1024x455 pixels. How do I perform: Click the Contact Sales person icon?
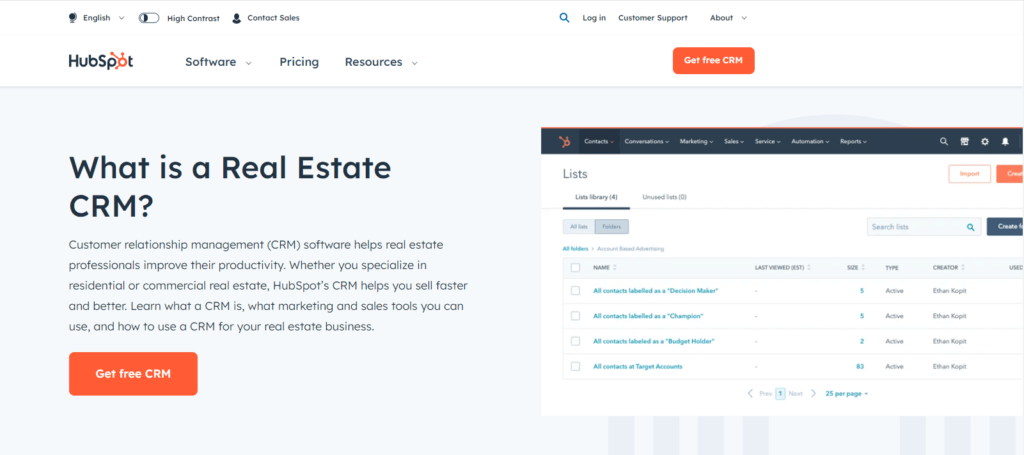(x=236, y=18)
